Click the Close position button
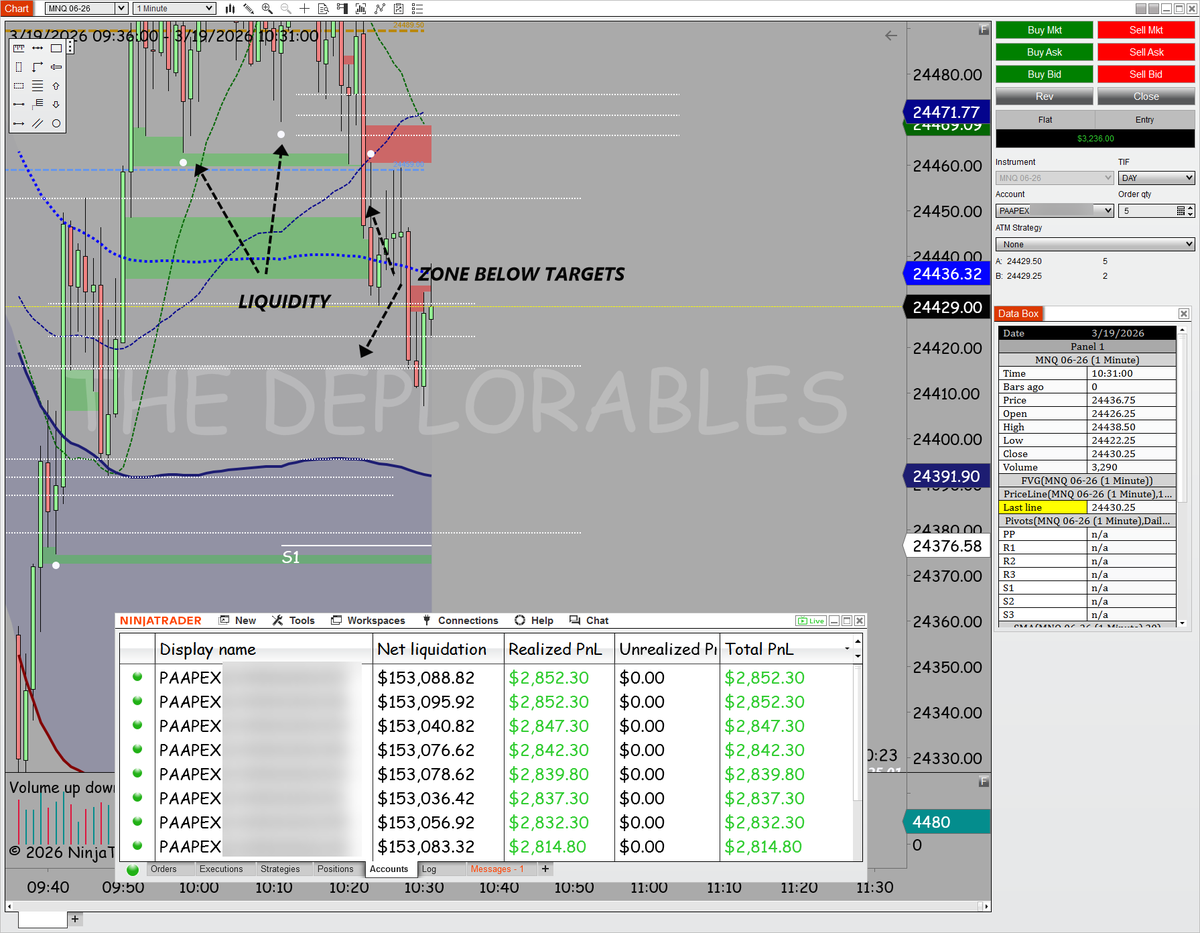 [1146, 96]
